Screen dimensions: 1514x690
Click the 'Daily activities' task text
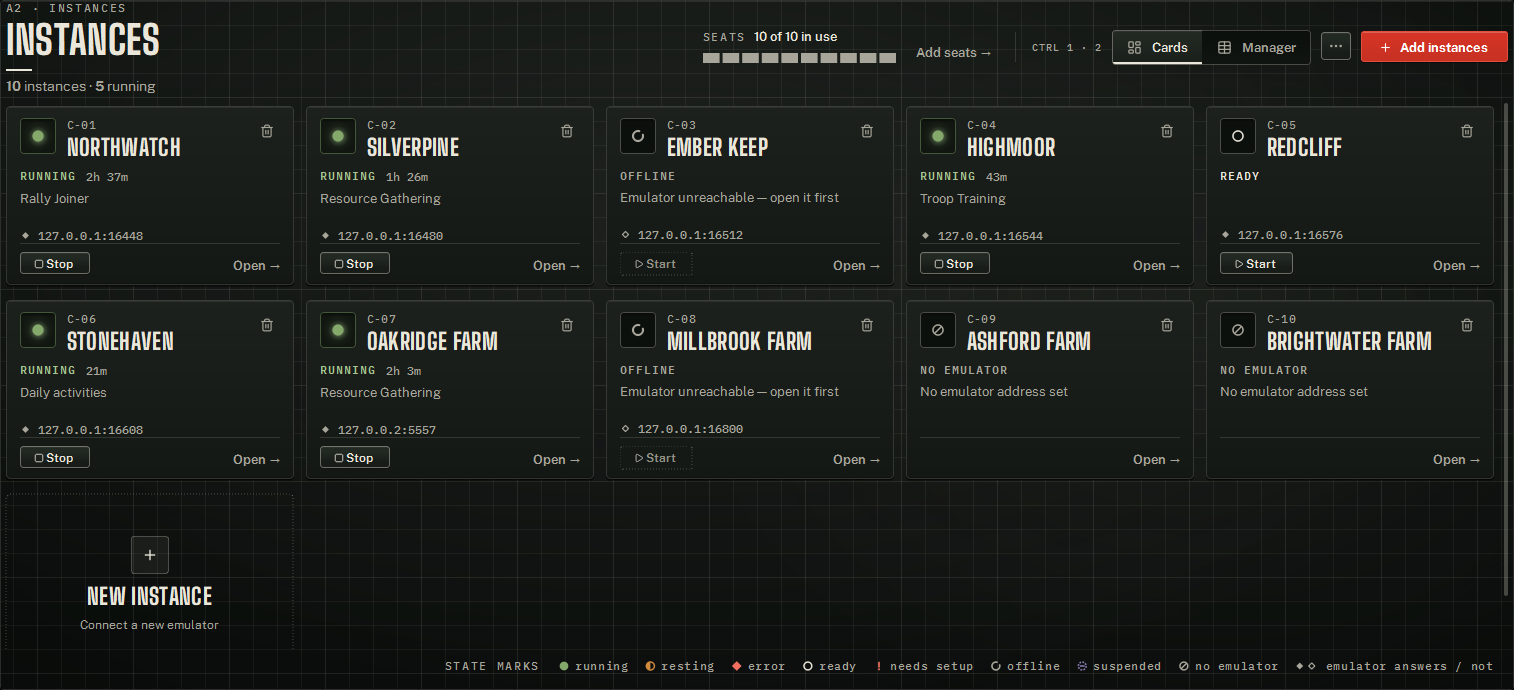63,392
